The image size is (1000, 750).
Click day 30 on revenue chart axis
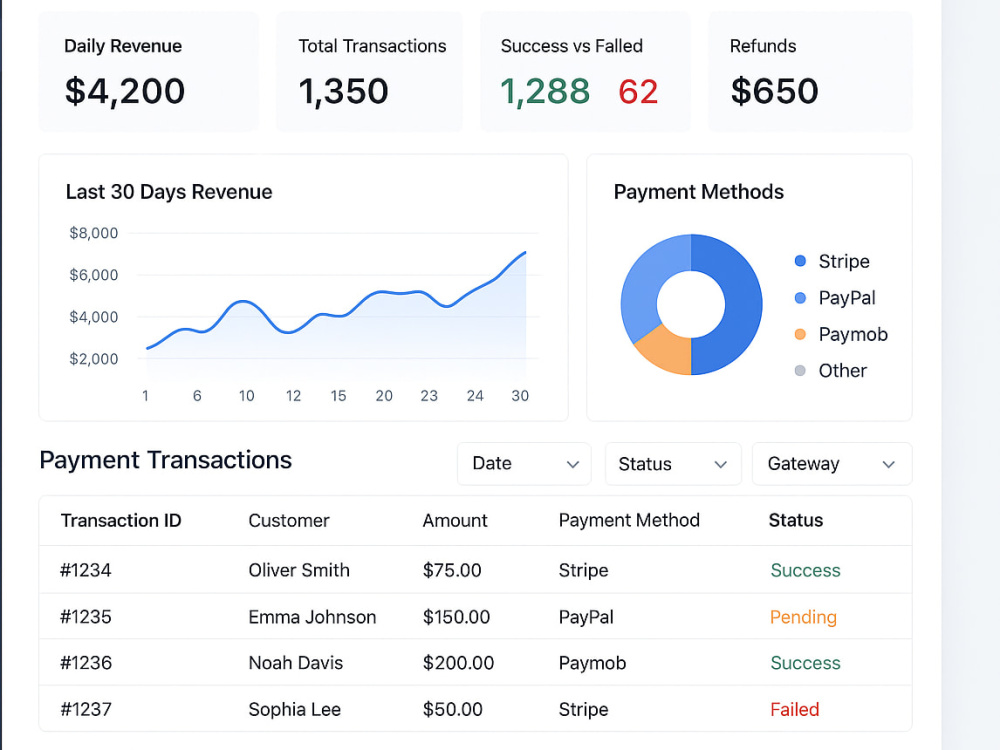pos(520,396)
